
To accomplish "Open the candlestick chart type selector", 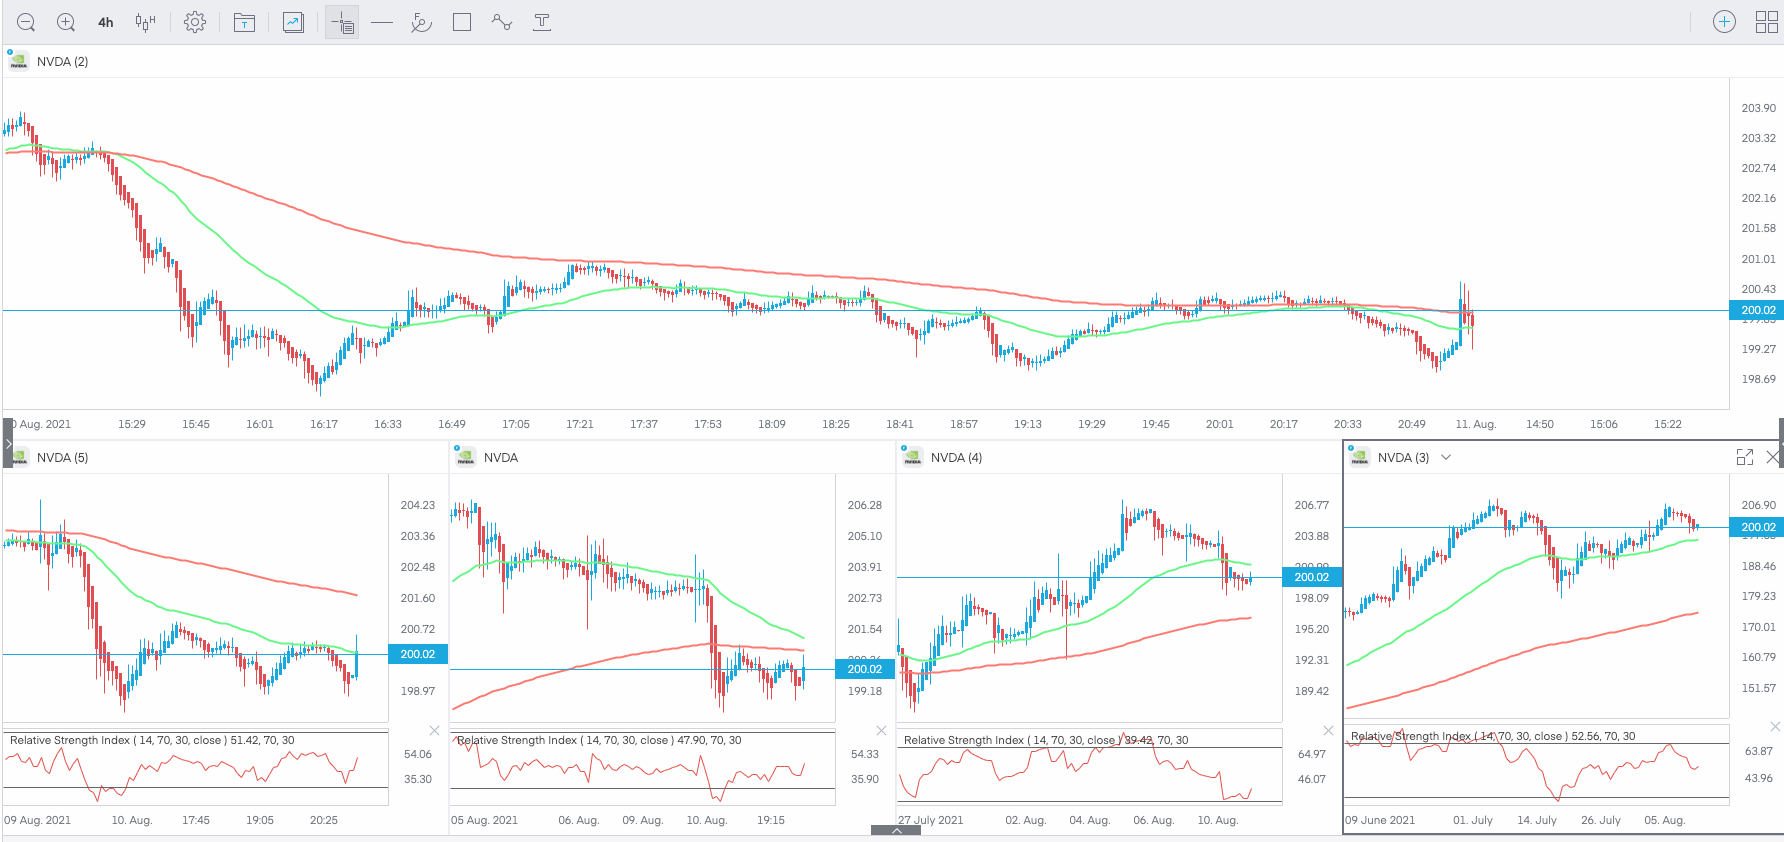I will click(x=145, y=22).
